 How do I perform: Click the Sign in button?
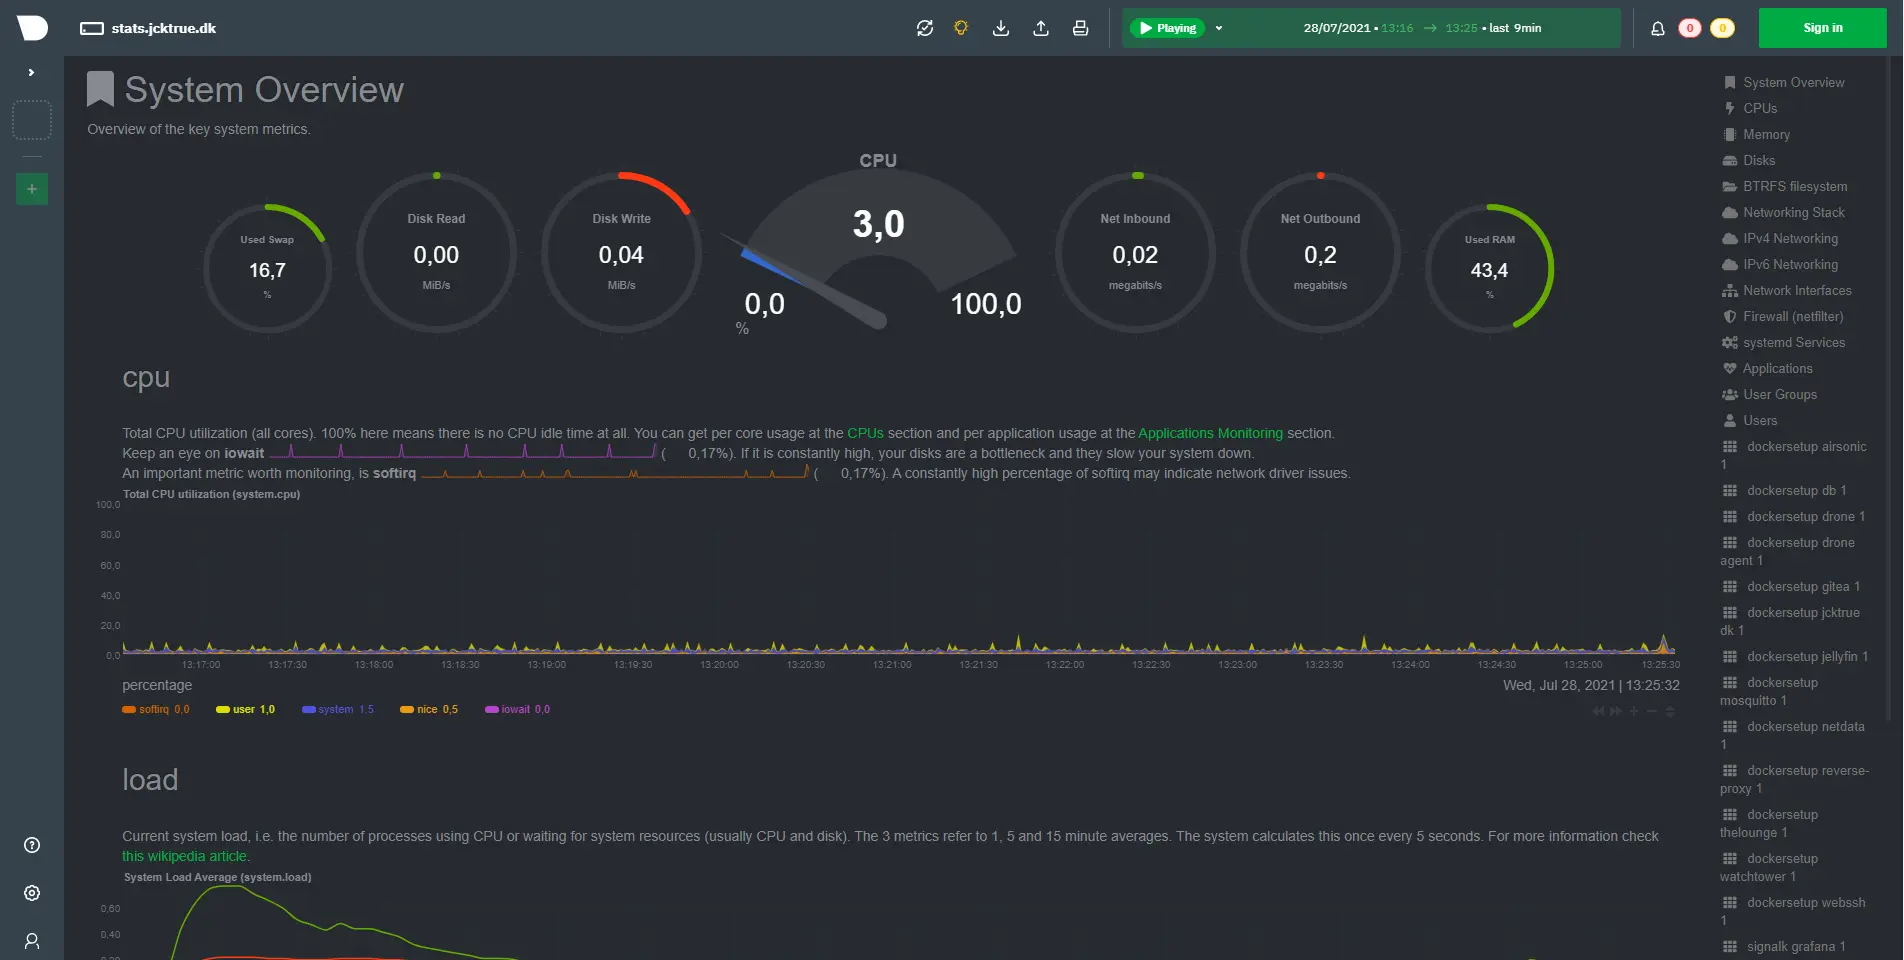point(1822,28)
